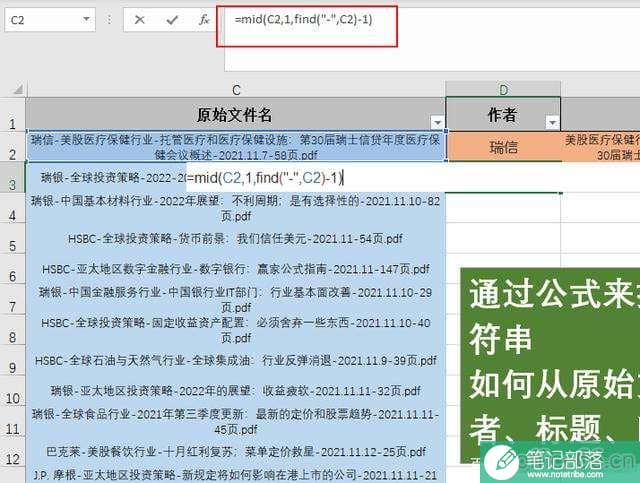Select row 8 header
The image size is (640, 483).
13,331
